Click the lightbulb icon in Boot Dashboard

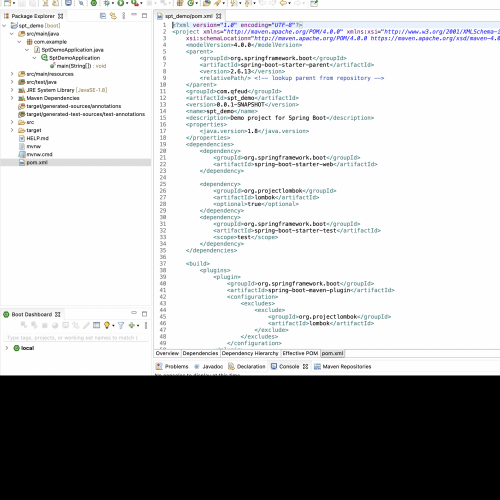click(107, 325)
